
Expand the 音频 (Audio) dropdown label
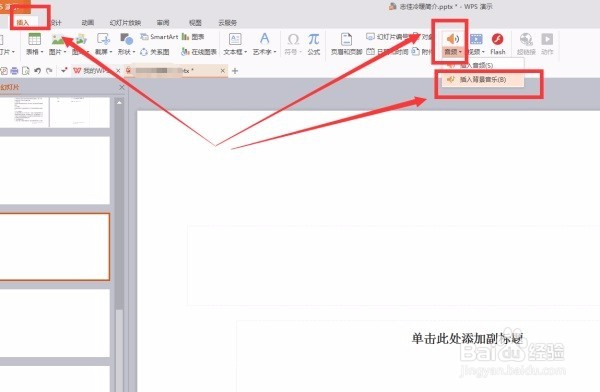(x=453, y=52)
